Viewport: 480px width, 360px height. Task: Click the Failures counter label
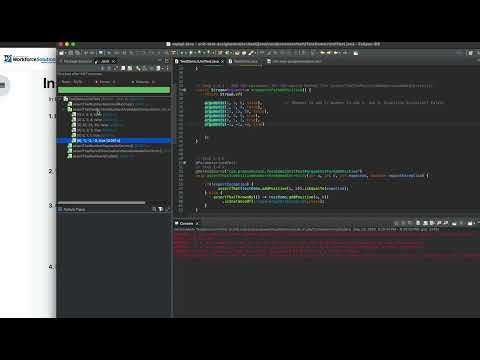143,82
